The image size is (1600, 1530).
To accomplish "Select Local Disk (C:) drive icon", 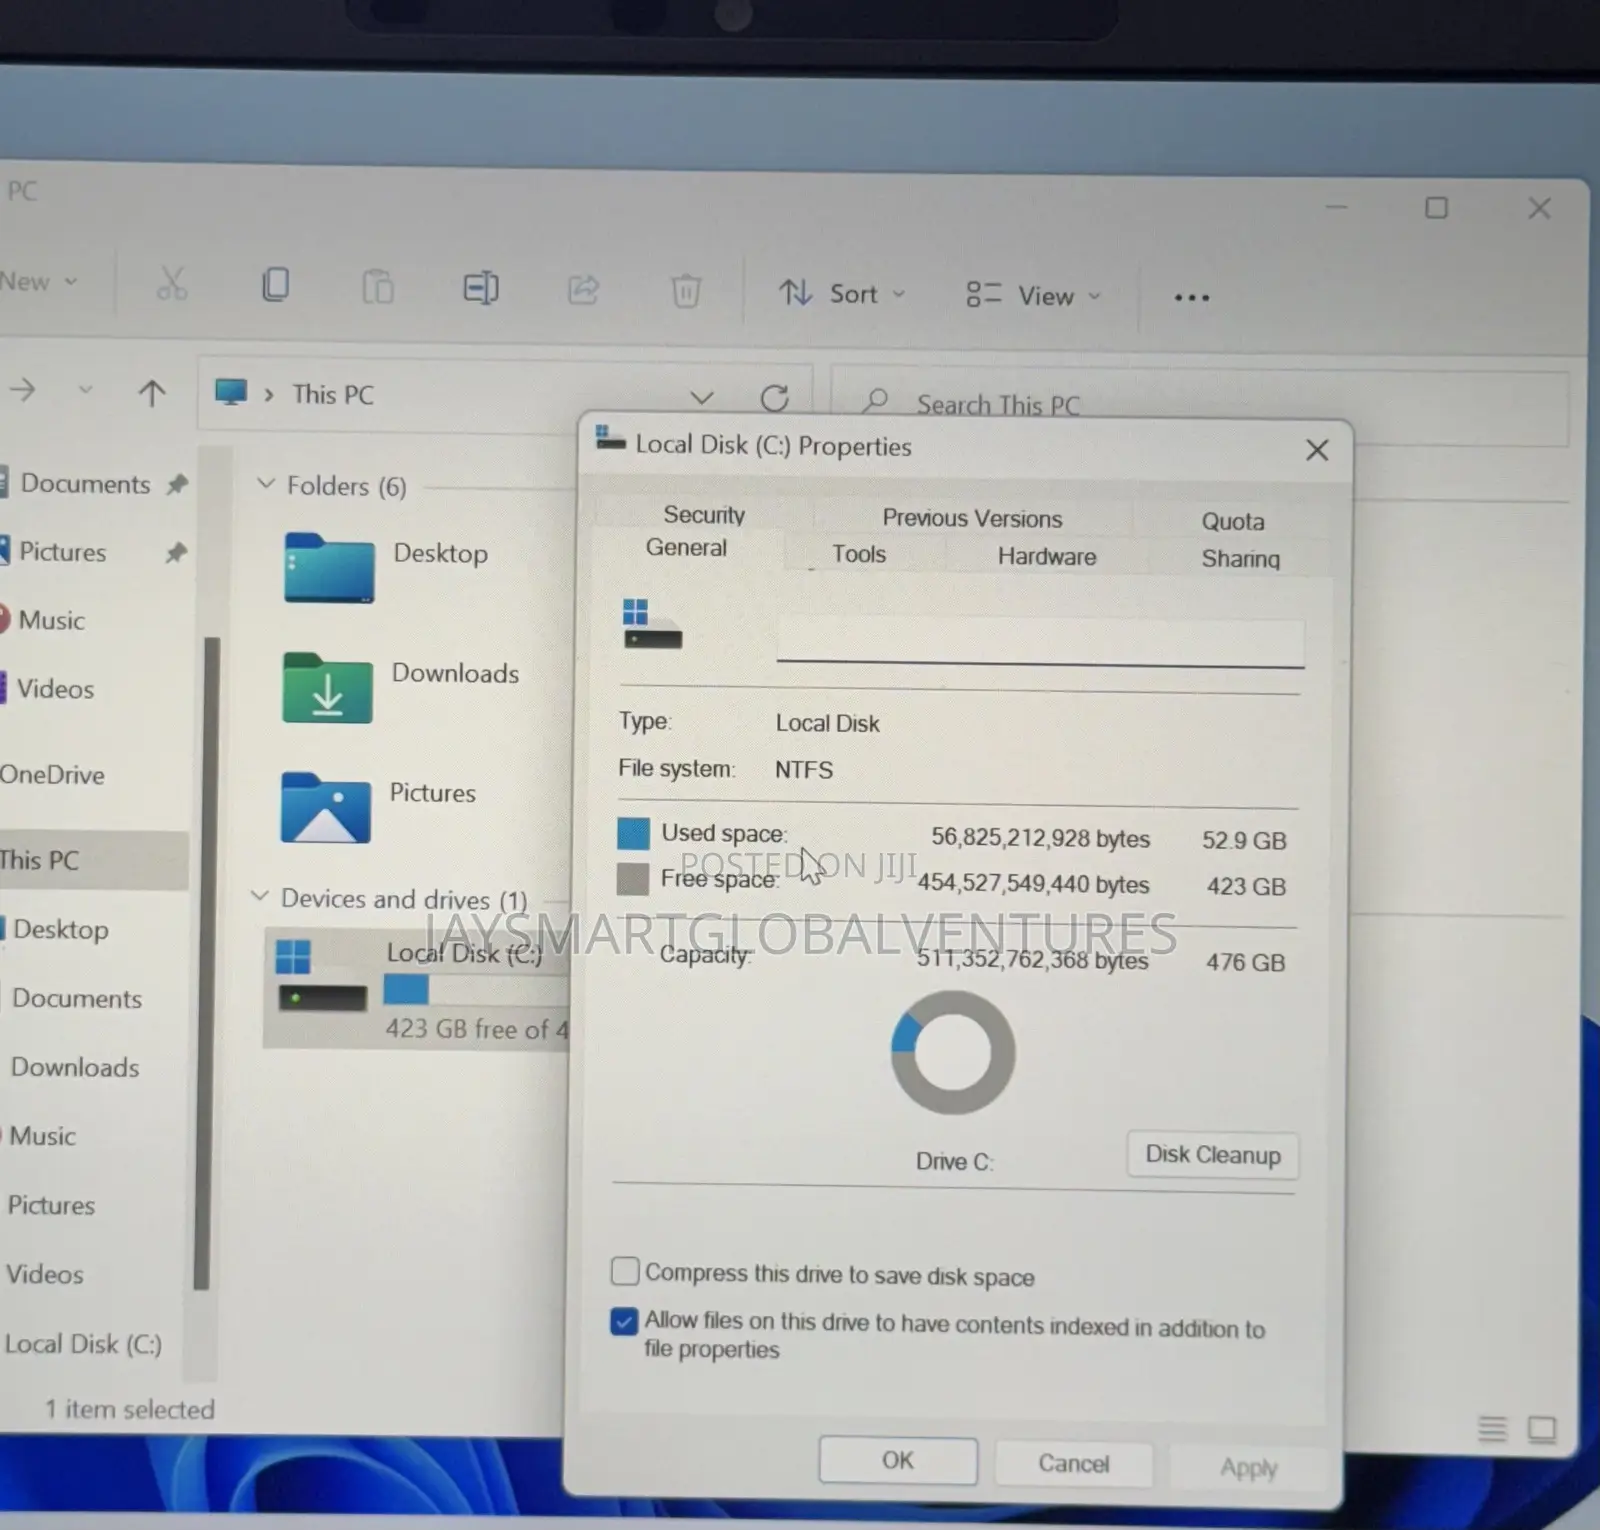I will [322, 977].
